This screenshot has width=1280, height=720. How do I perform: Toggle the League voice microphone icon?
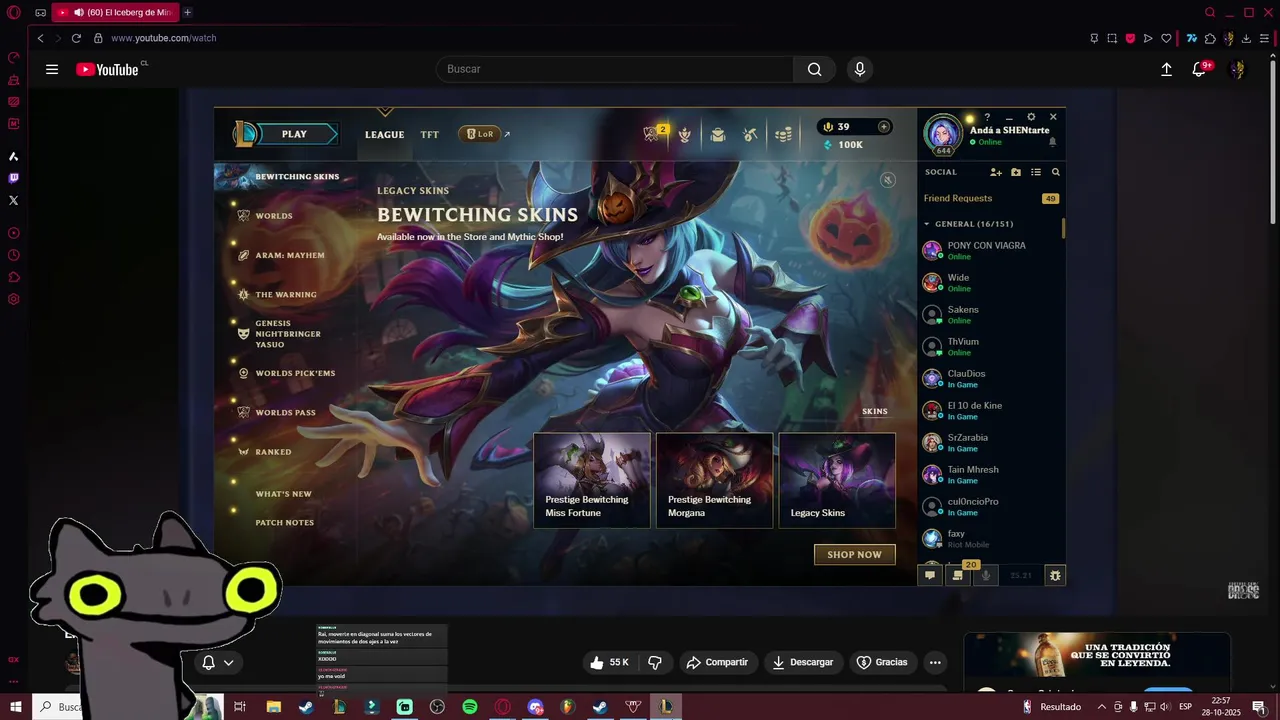coord(986,575)
